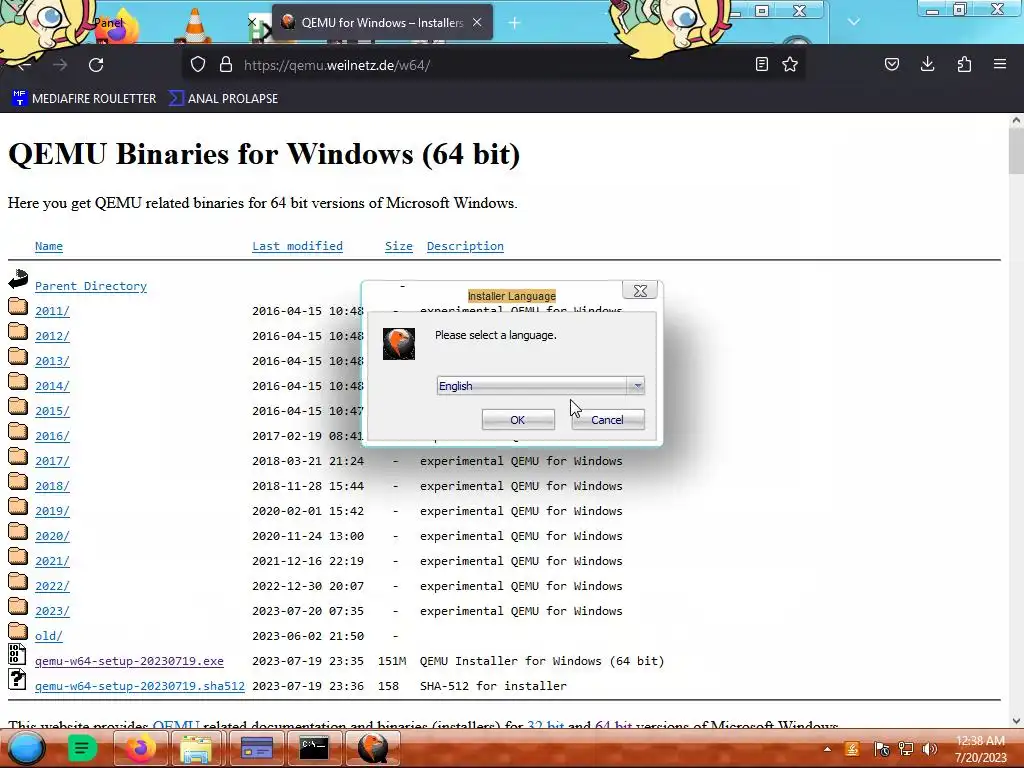Select the QEMU for Windows – Installers tab
Viewport: 1024px width, 768px height.
[x=382, y=22]
